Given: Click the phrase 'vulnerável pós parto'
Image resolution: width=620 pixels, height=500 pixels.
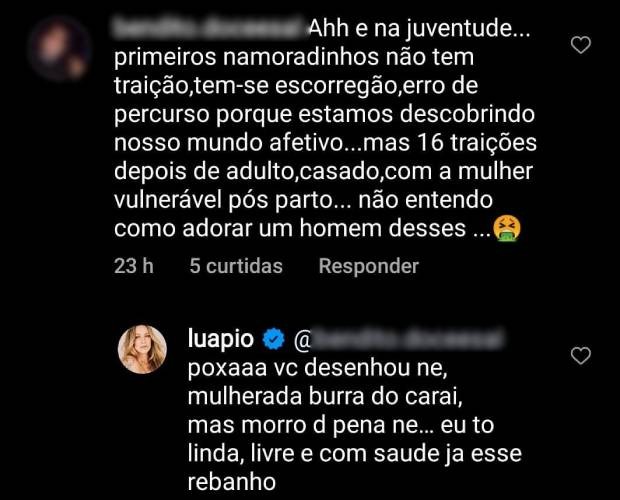Looking at the screenshot, I should point(224,200).
